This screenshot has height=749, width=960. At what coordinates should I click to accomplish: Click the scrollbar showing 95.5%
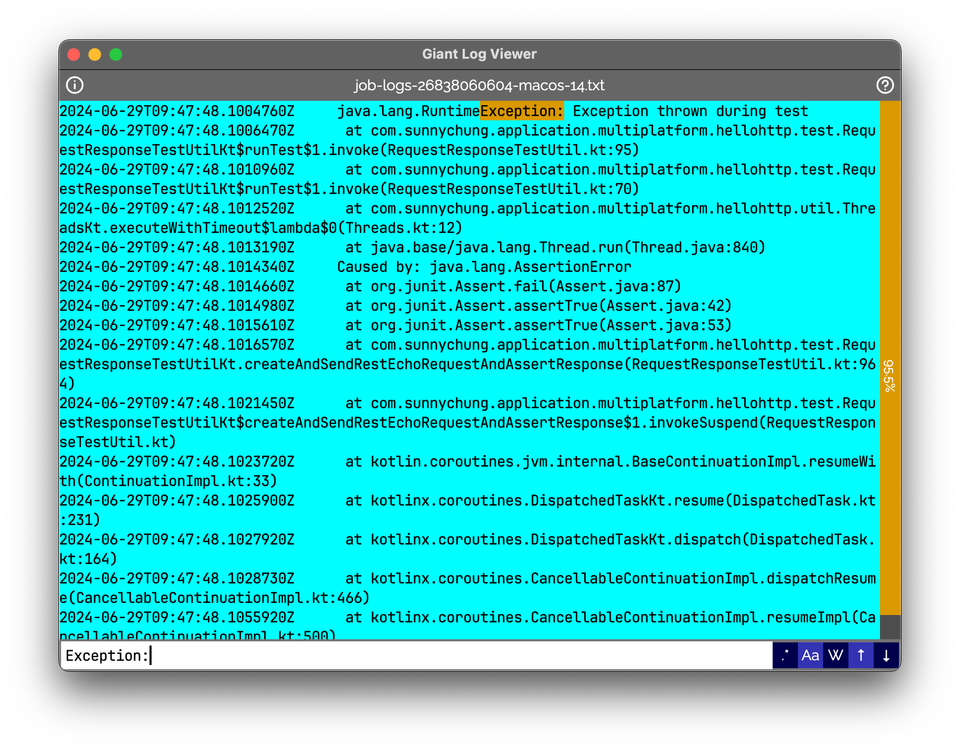pos(884,370)
